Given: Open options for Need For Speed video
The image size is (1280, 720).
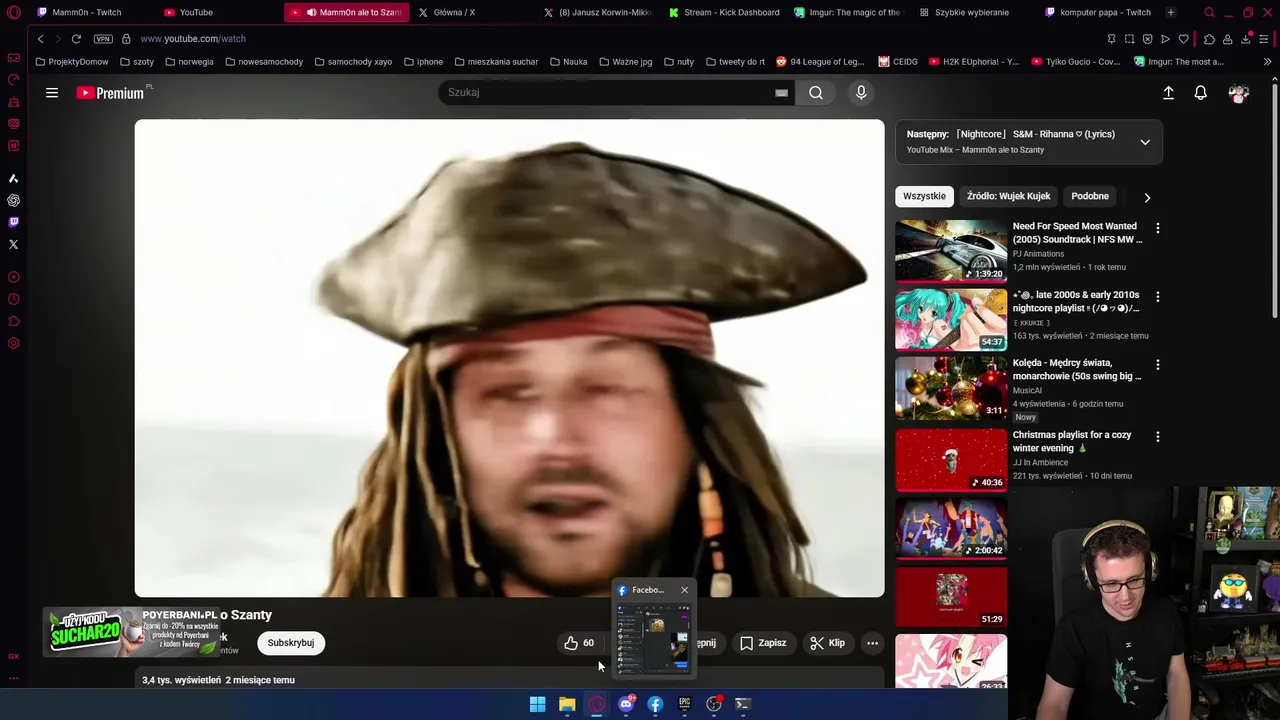Looking at the screenshot, I should [x=1158, y=229].
